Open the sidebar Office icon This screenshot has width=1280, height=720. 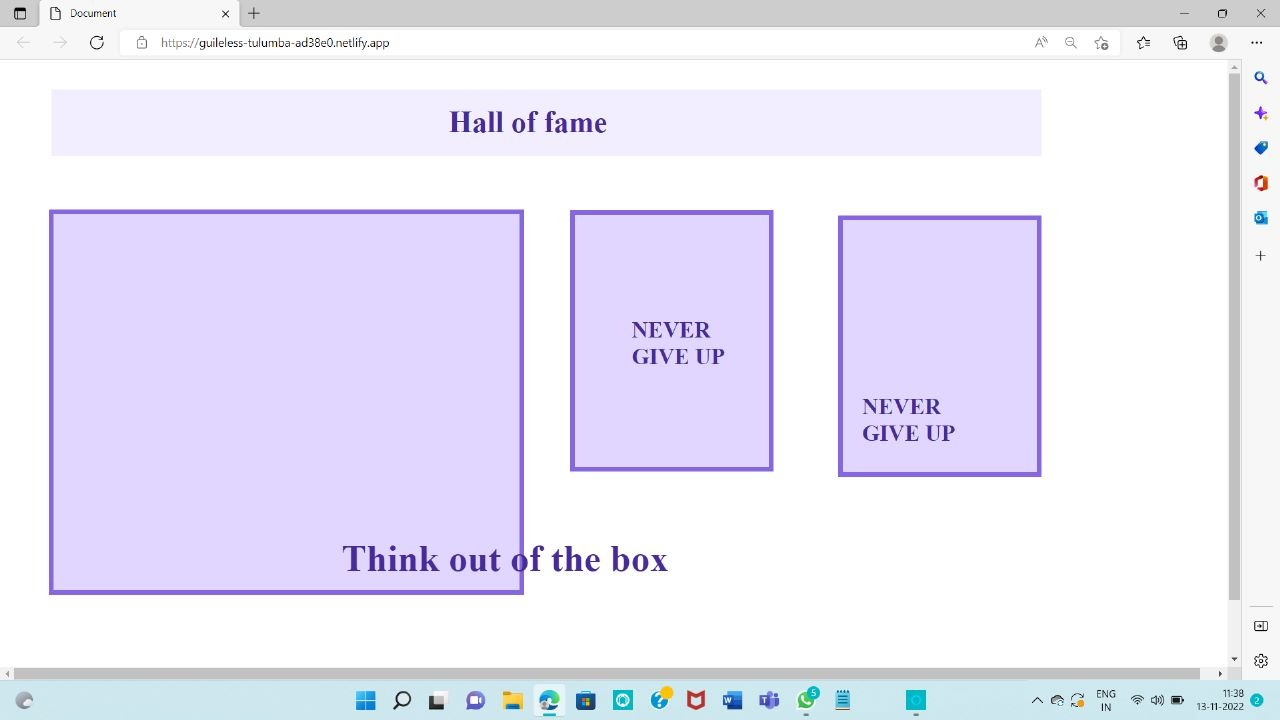[x=1261, y=183]
